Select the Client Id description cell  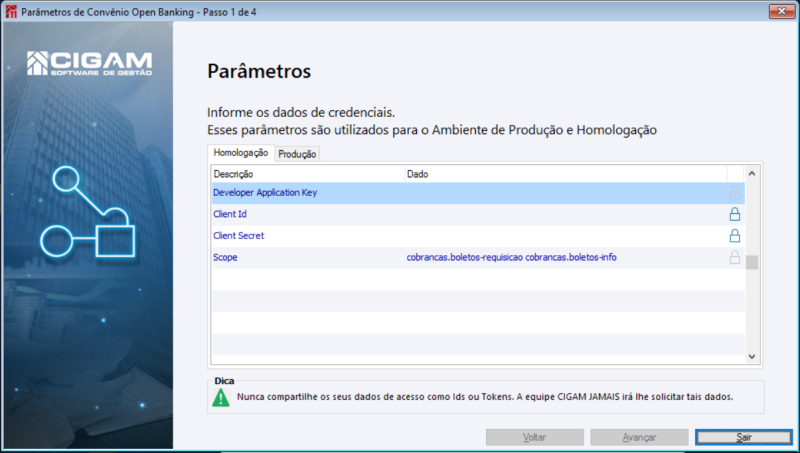pos(308,214)
